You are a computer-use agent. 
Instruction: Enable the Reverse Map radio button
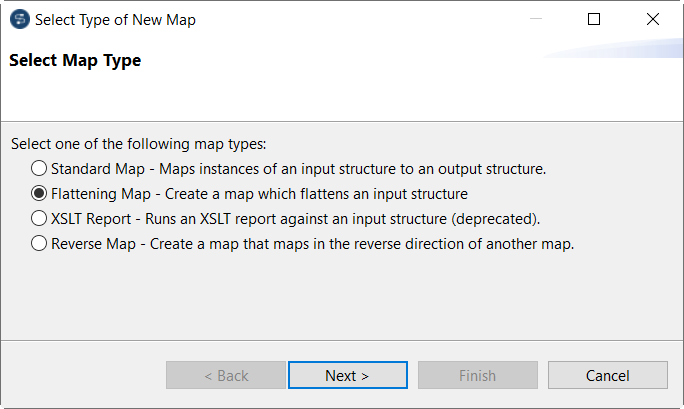click(39, 243)
